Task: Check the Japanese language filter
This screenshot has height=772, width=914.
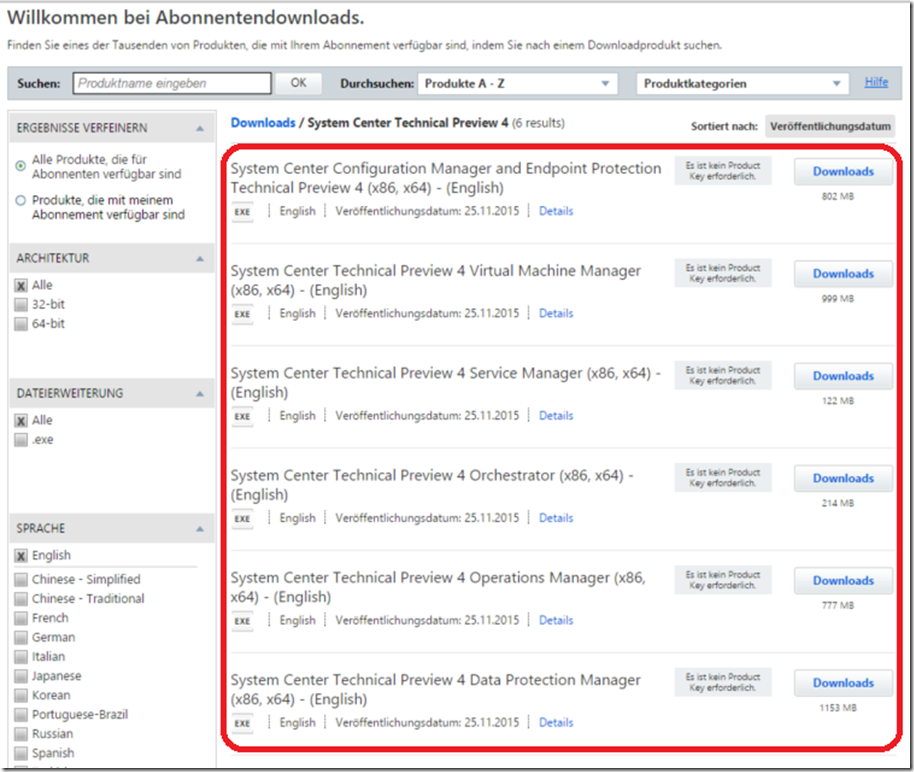Action: (21, 676)
